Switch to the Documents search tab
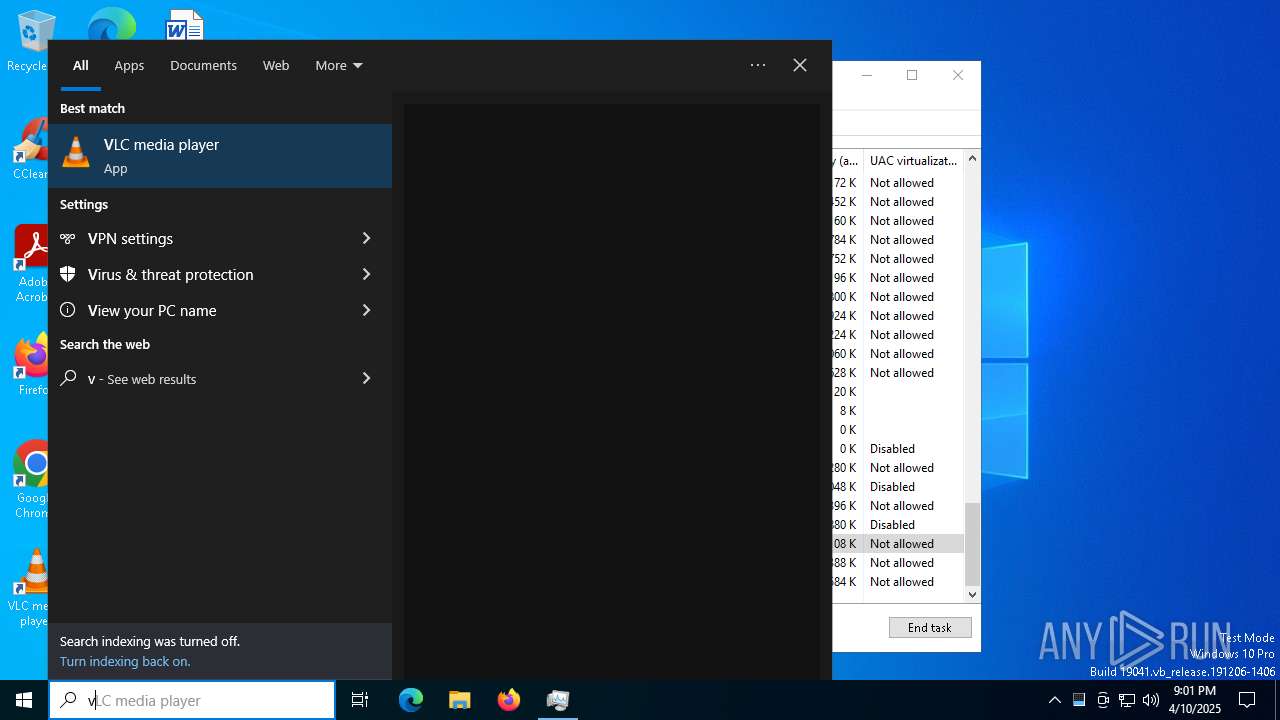Viewport: 1280px width, 720px height. 203,65
